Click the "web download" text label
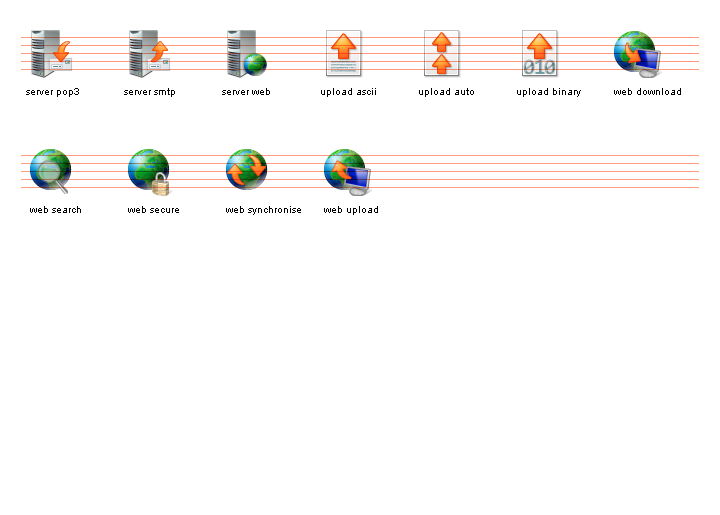 (647, 92)
